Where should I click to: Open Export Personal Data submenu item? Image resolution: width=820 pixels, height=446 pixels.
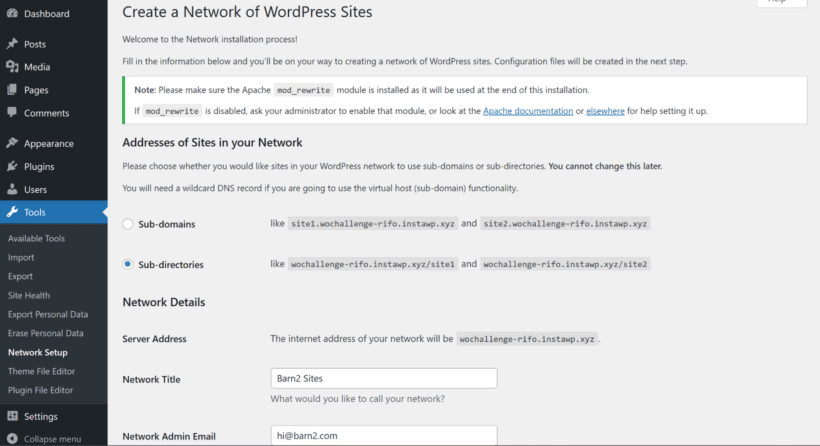coord(48,314)
